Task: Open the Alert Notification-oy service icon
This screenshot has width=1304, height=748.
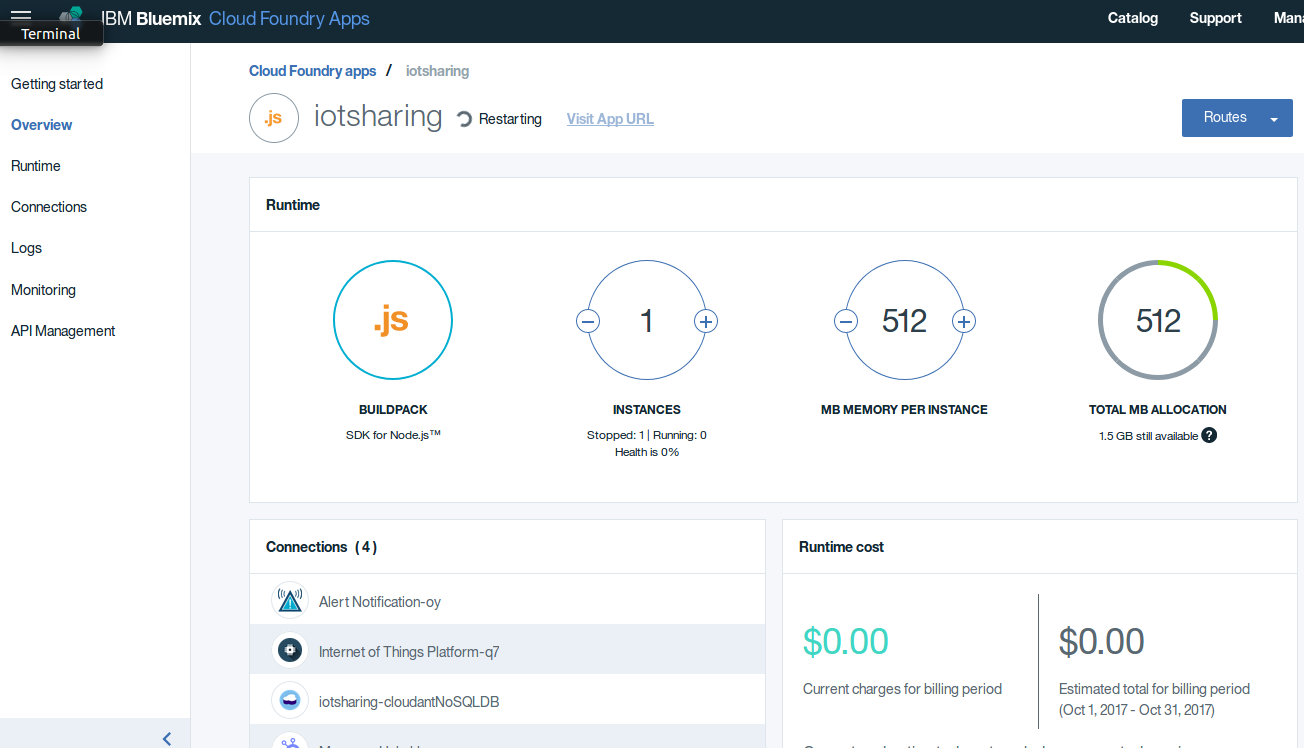Action: [x=290, y=599]
